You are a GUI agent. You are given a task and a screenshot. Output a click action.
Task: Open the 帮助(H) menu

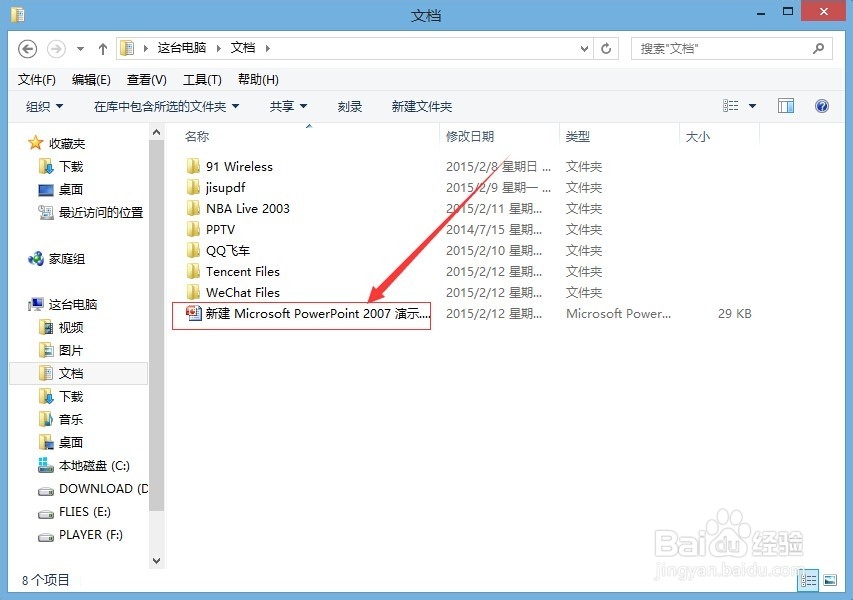258,80
